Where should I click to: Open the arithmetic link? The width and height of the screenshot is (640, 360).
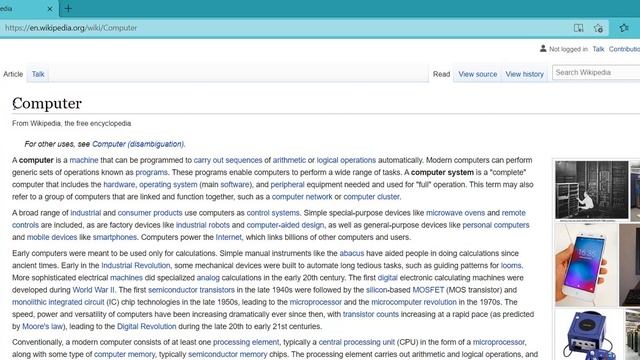pos(289,160)
